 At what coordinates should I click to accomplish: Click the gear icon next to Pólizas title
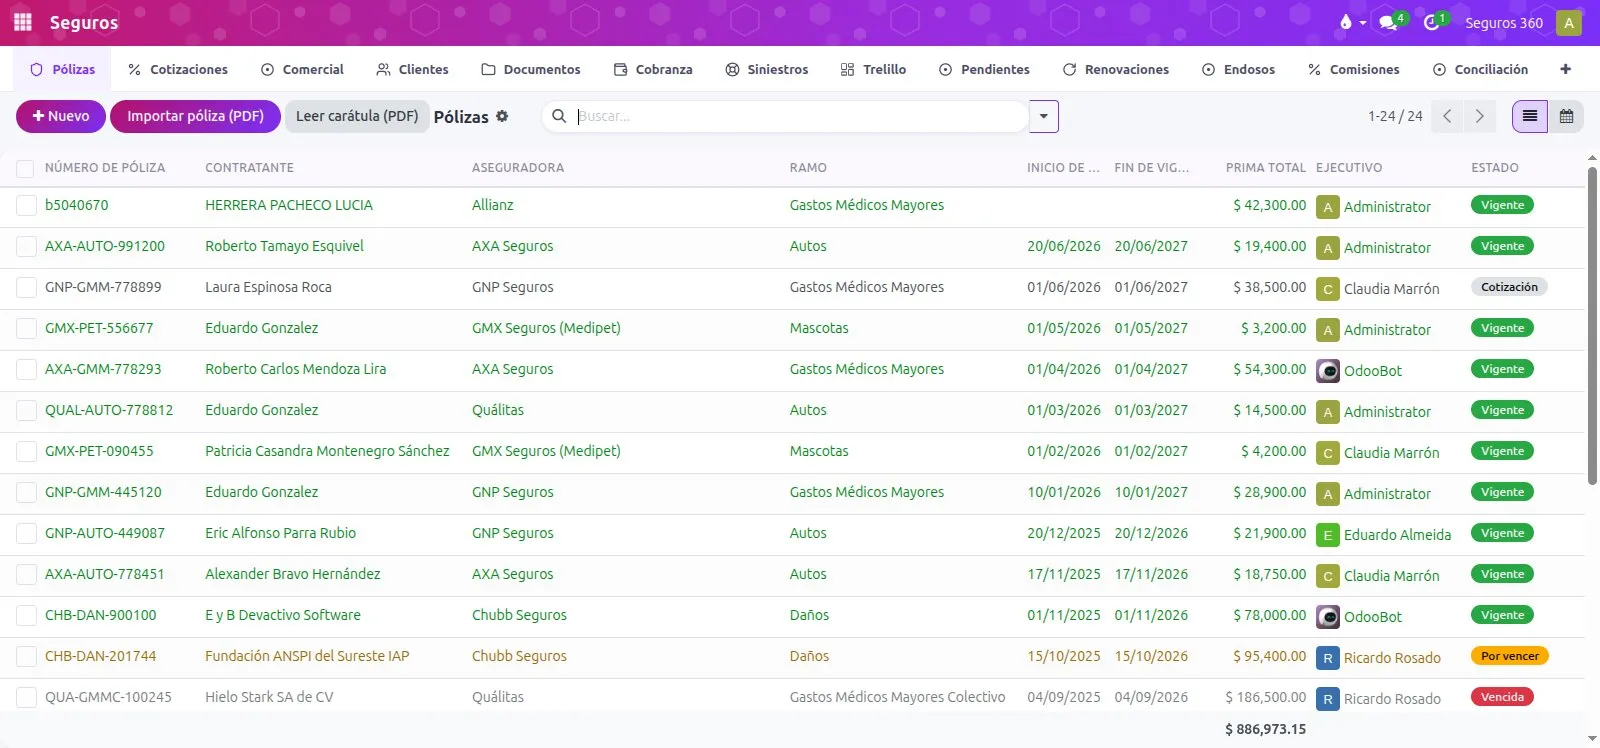(x=502, y=116)
